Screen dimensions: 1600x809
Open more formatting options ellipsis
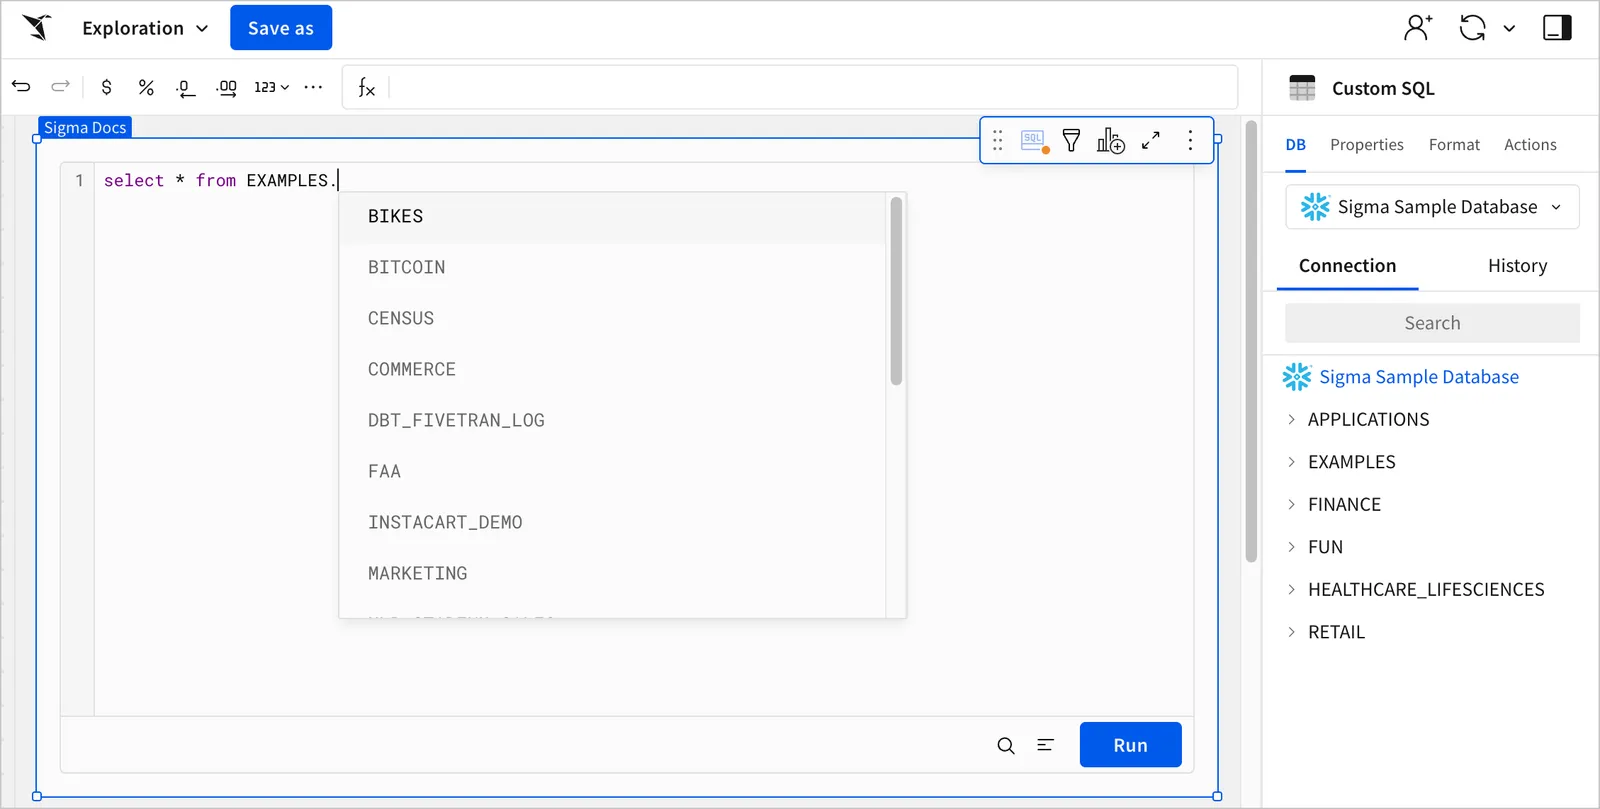[313, 87]
